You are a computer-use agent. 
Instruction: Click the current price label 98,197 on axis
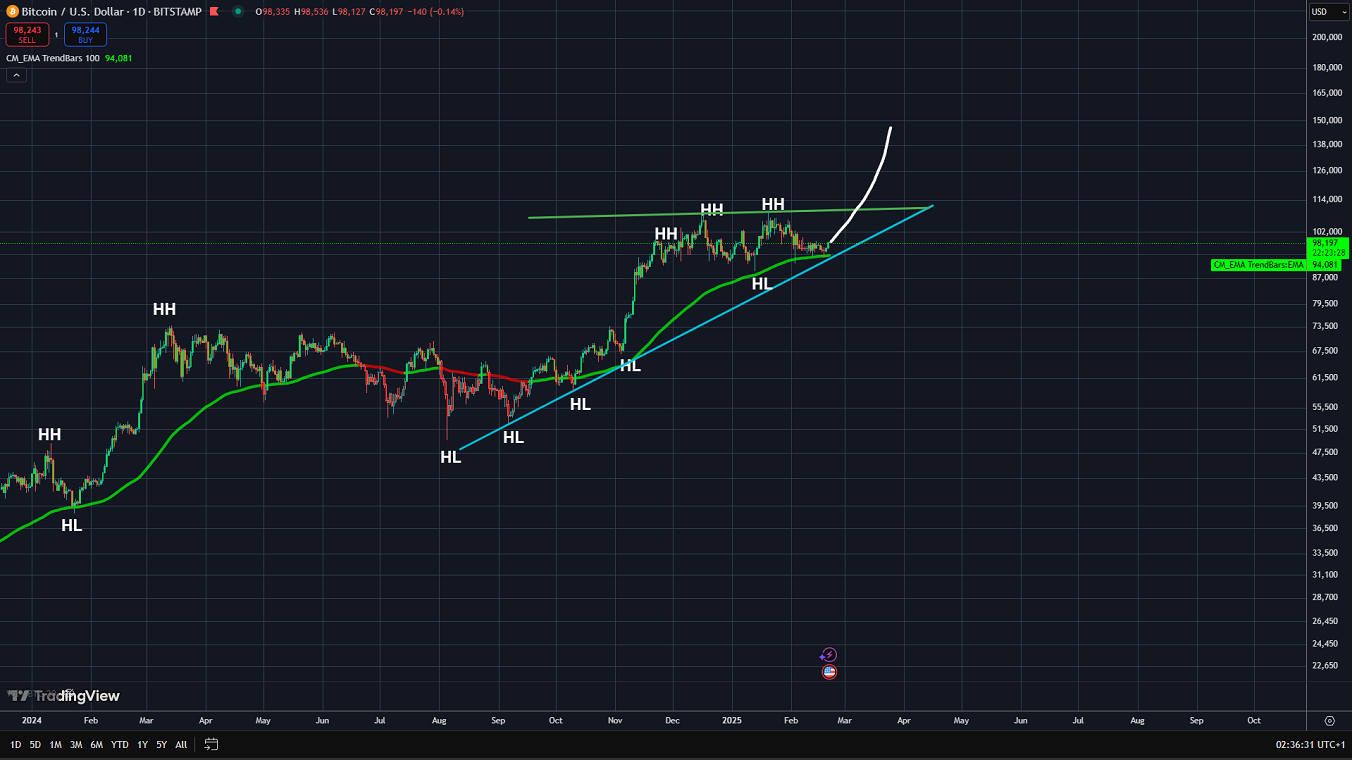[1328, 243]
